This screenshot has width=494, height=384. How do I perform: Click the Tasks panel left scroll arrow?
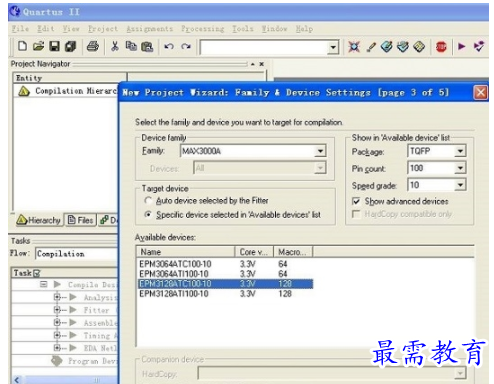click(x=17, y=380)
